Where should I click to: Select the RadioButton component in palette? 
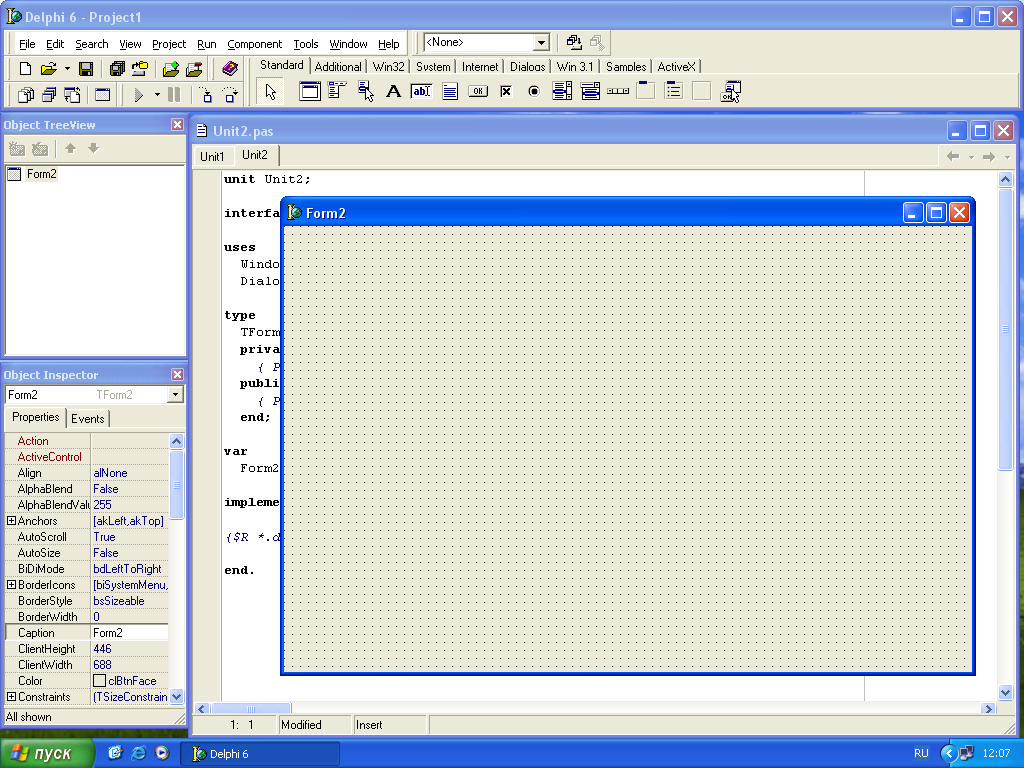534,92
